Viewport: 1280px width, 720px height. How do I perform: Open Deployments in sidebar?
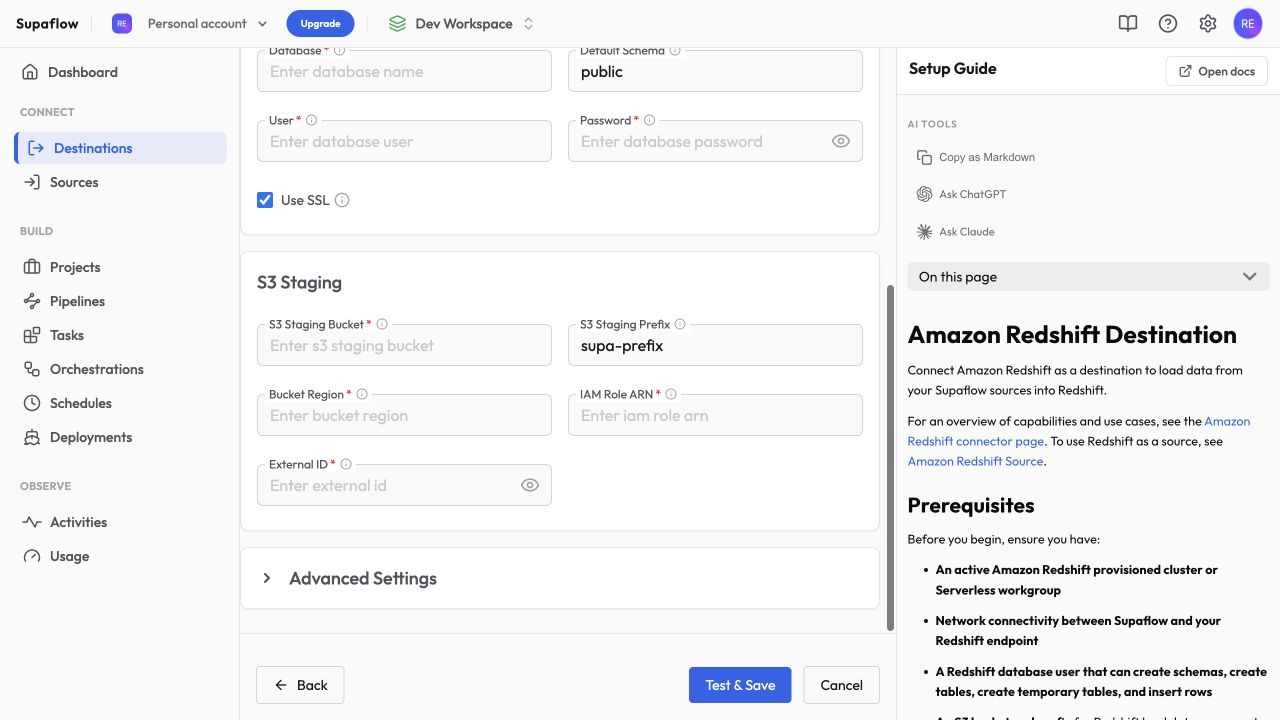120,437
